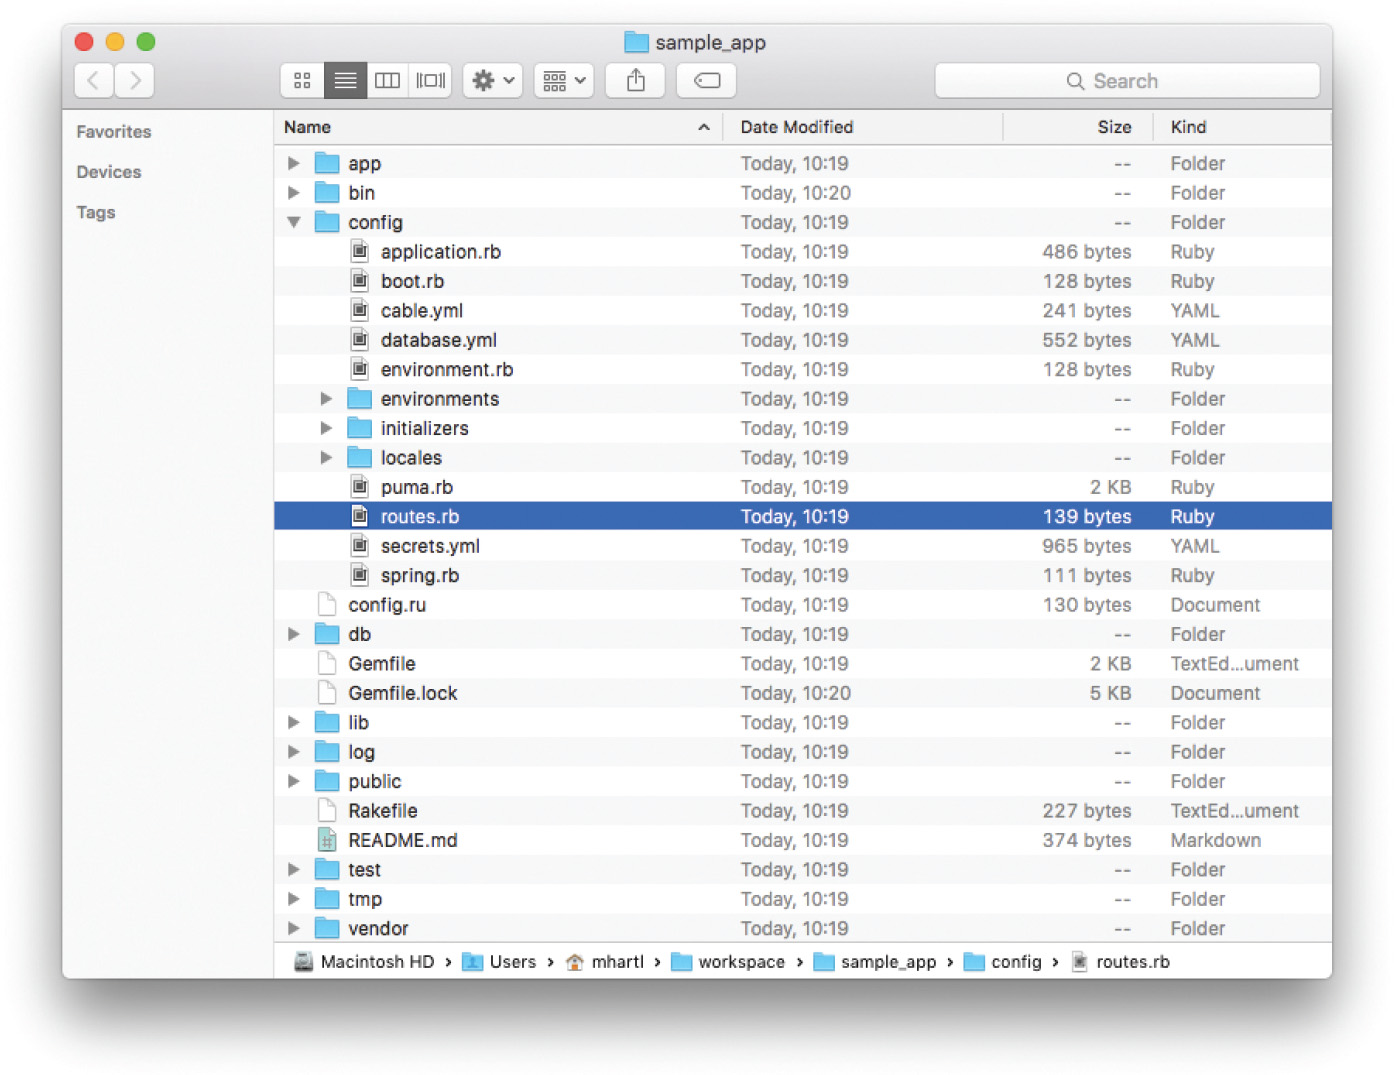
Task: Expand the lib folder
Action: (x=293, y=722)
